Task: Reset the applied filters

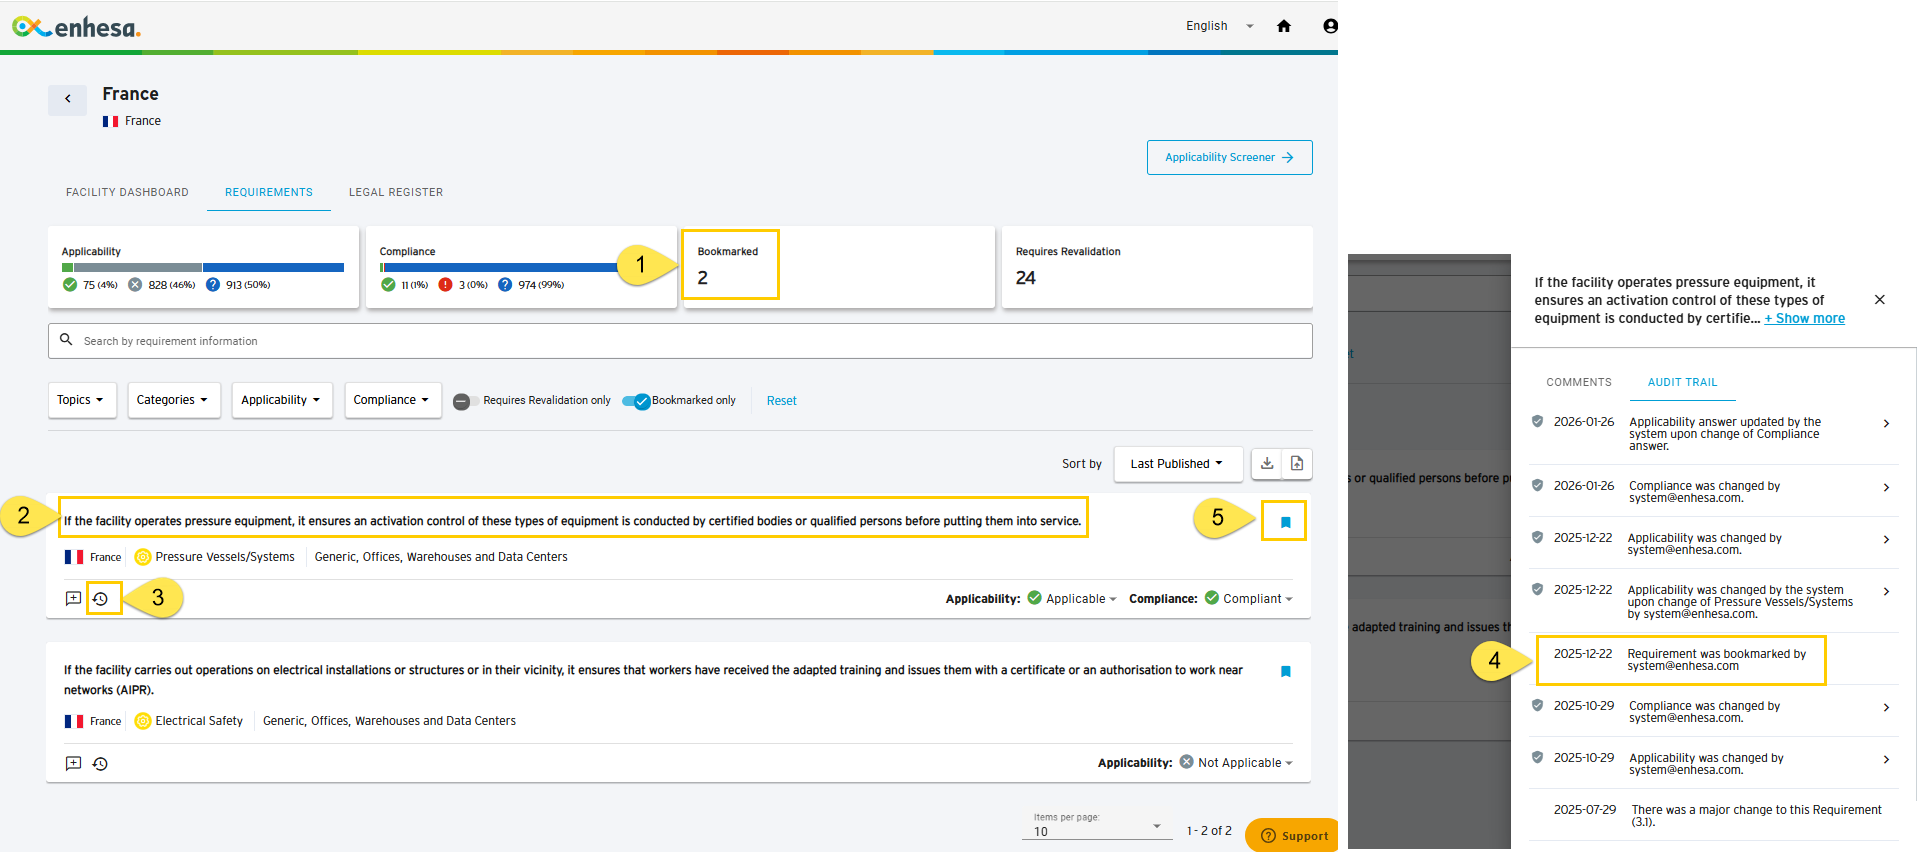Action: [781, 401]
